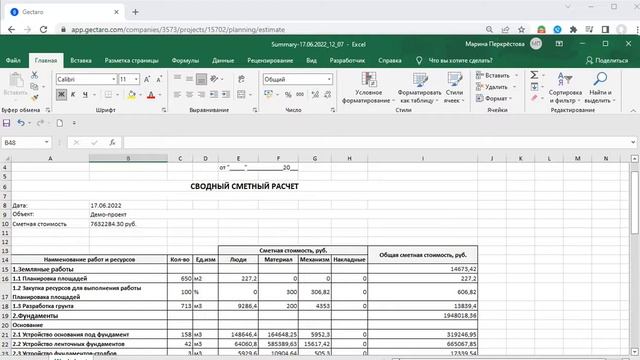Toggle bold formatting (Ж)

(61, 95)
